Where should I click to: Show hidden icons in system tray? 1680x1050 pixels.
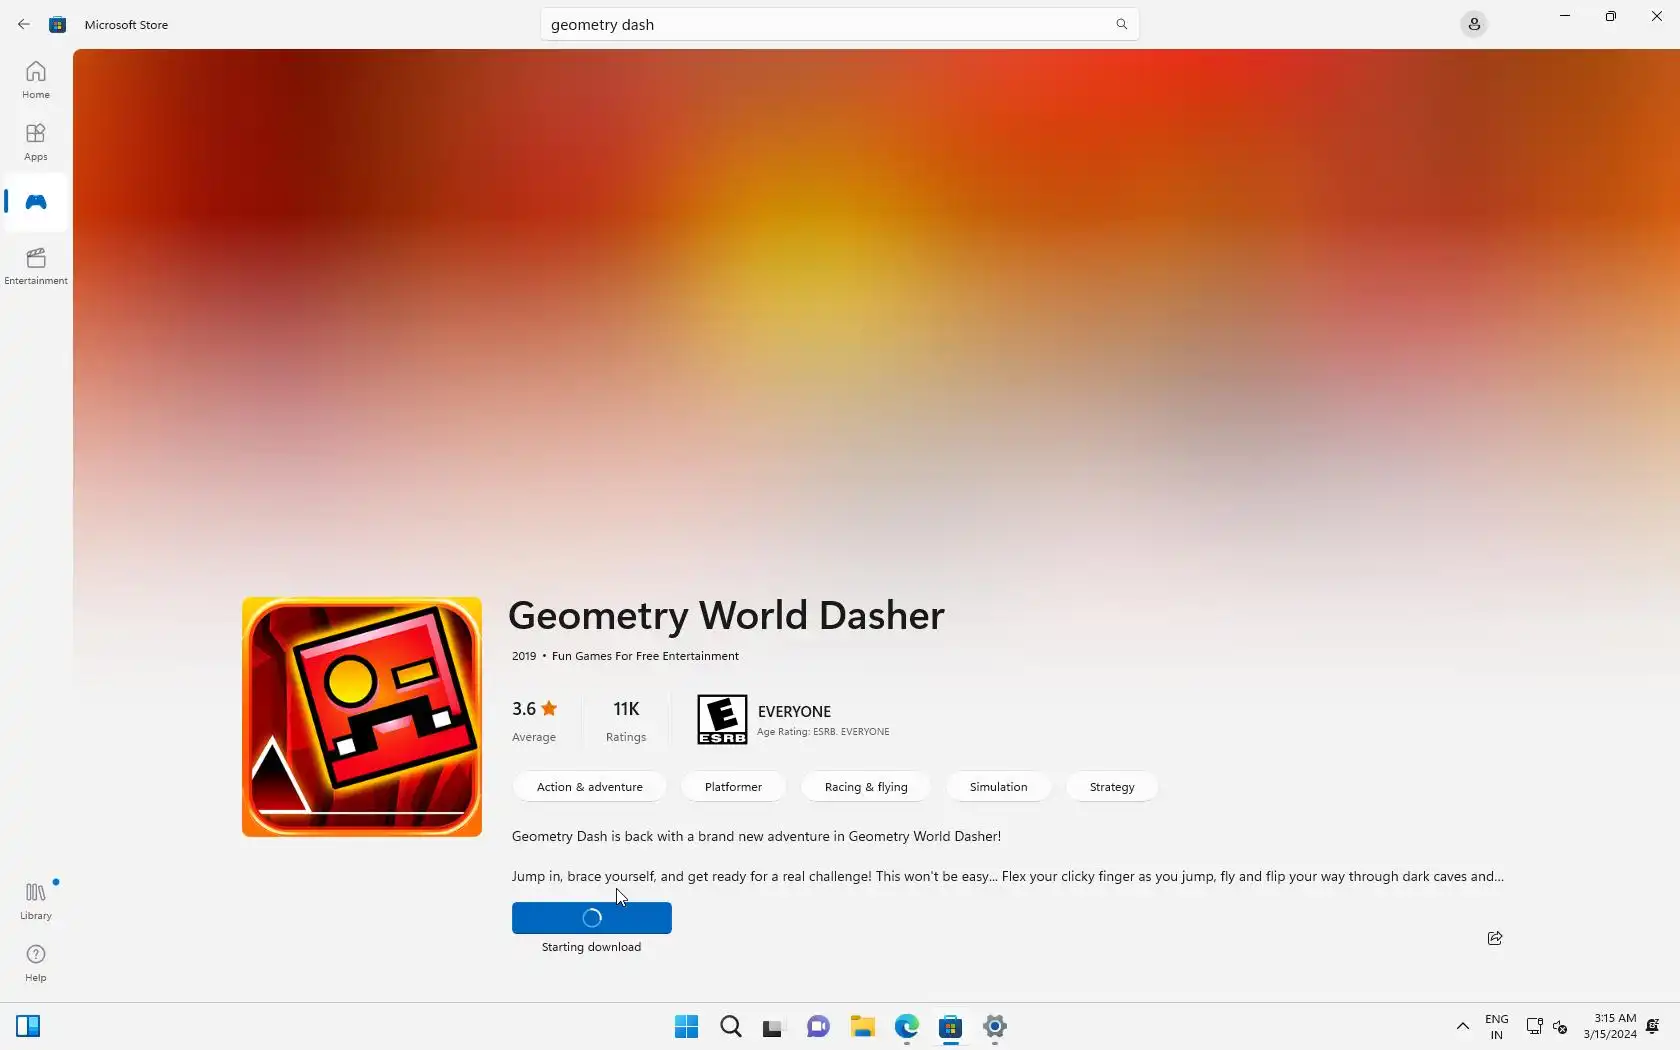click(x=1462, y=1027)
